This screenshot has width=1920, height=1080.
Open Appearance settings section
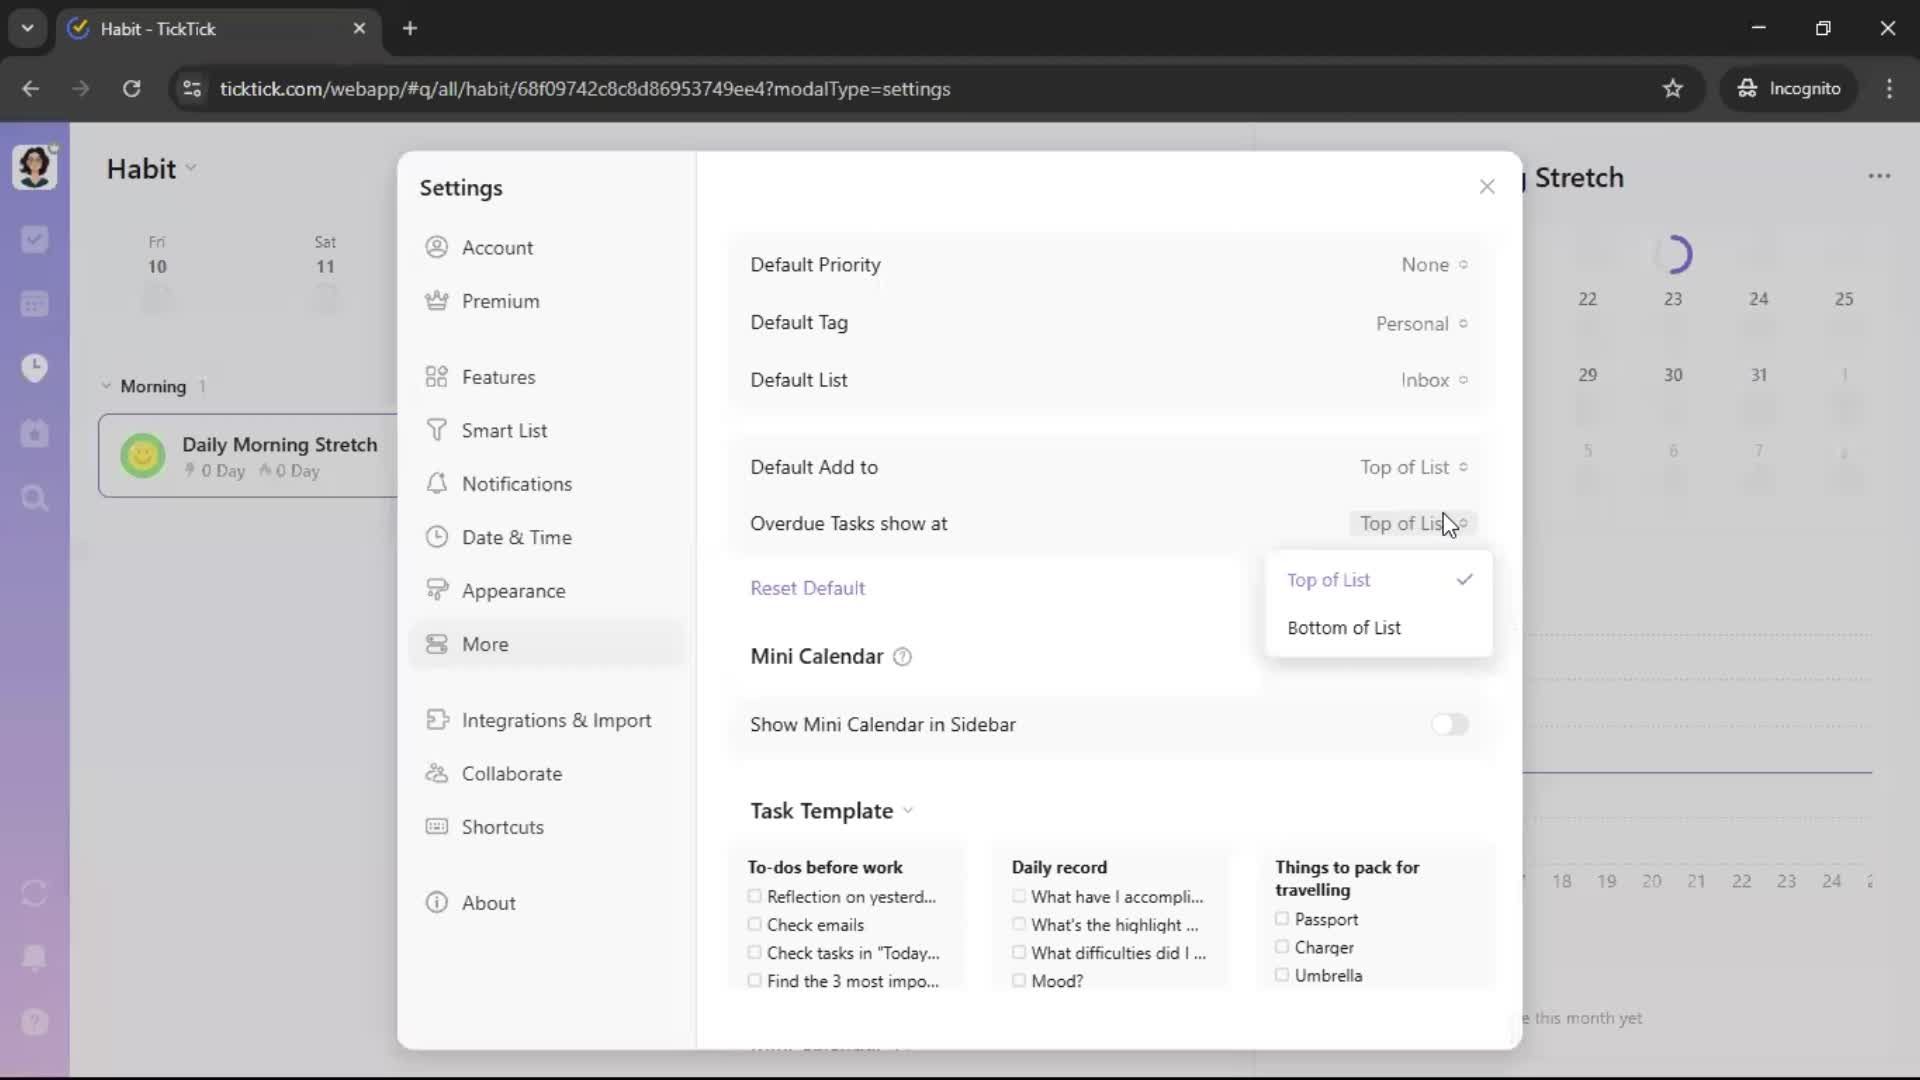tap(513, 591)
